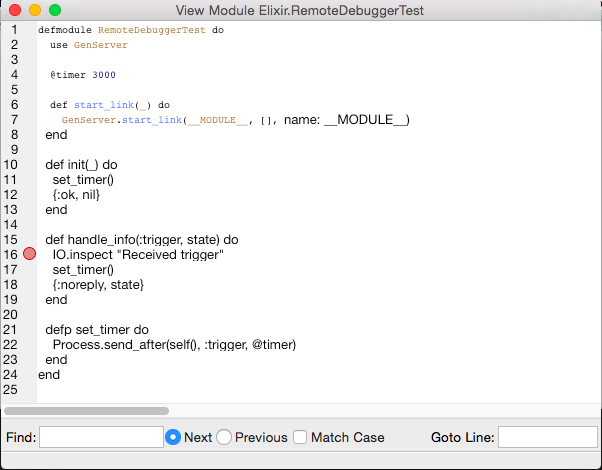The width and height of the screenshot is (602, 470).
Task: Click line number 1 in the gutter
Action: coord(14,30)
